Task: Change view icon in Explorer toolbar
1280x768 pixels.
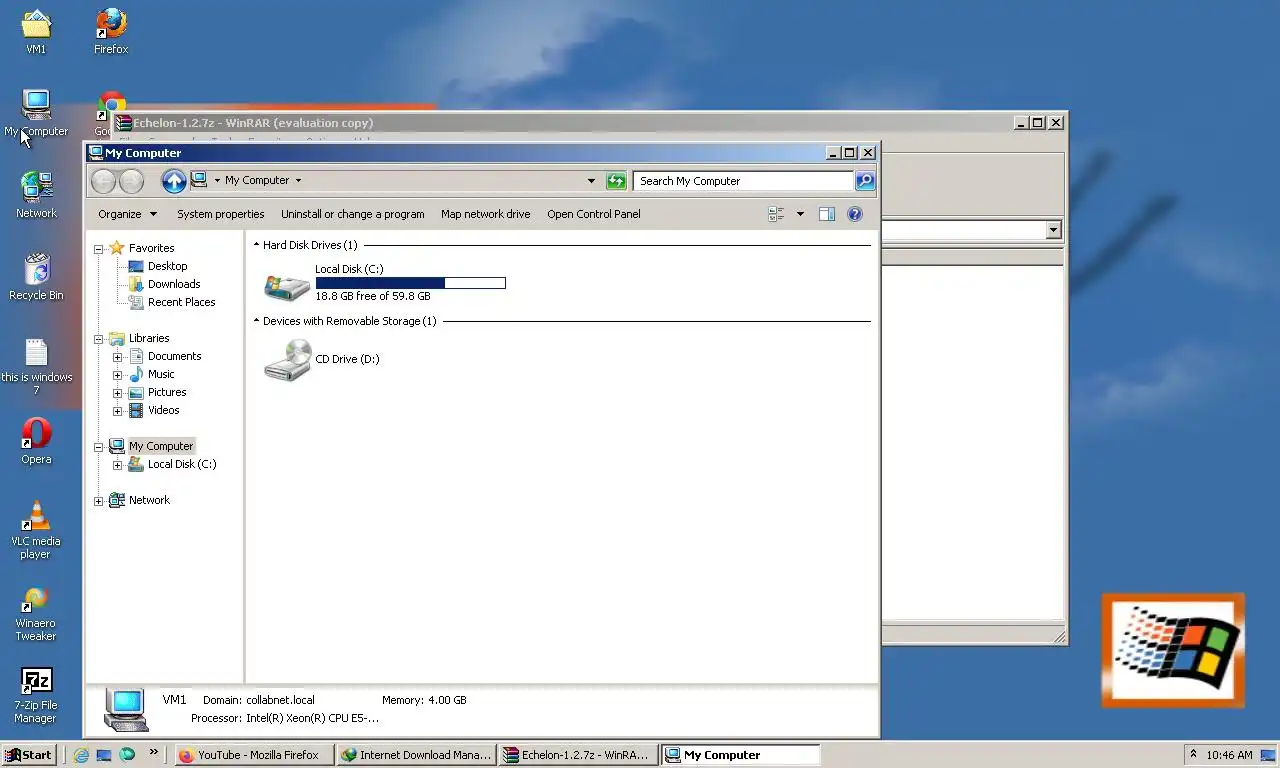Action: click(x=776, y=214)
